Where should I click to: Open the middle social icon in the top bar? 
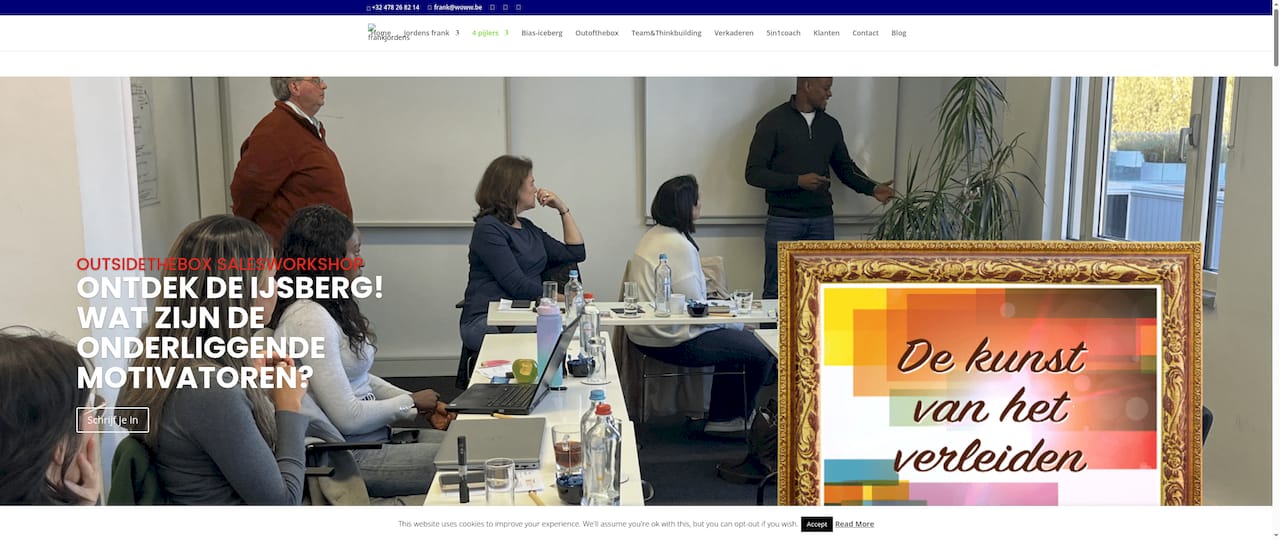click(x=505, y=7)
